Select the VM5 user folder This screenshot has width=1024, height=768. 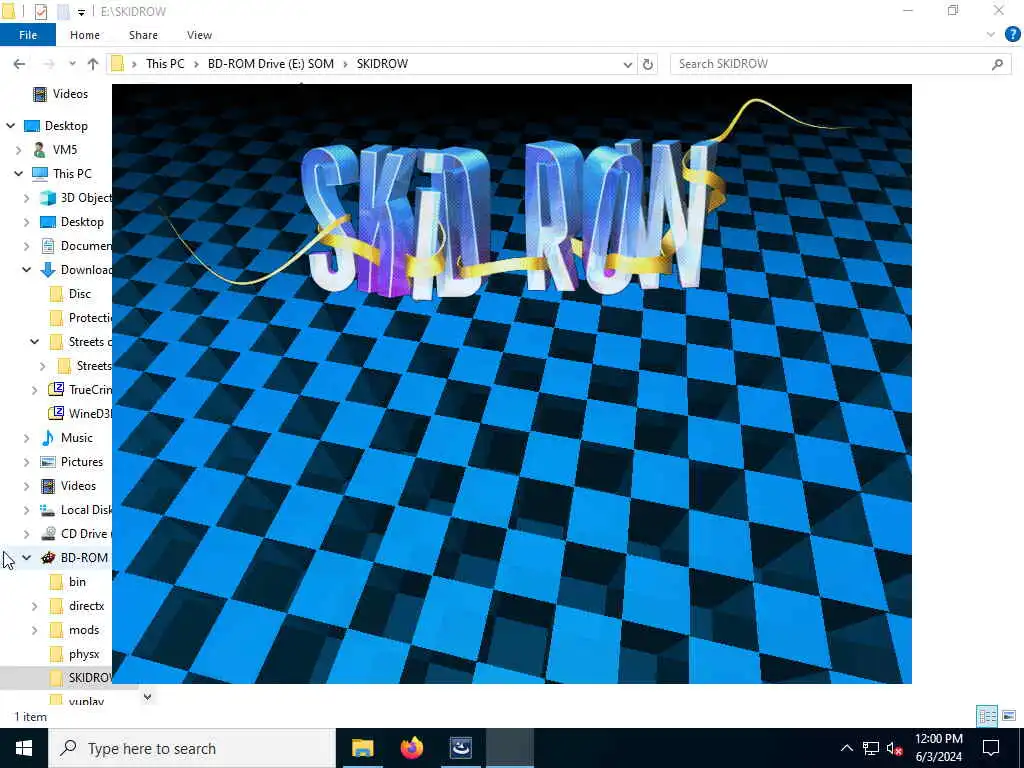pos(64,150)
